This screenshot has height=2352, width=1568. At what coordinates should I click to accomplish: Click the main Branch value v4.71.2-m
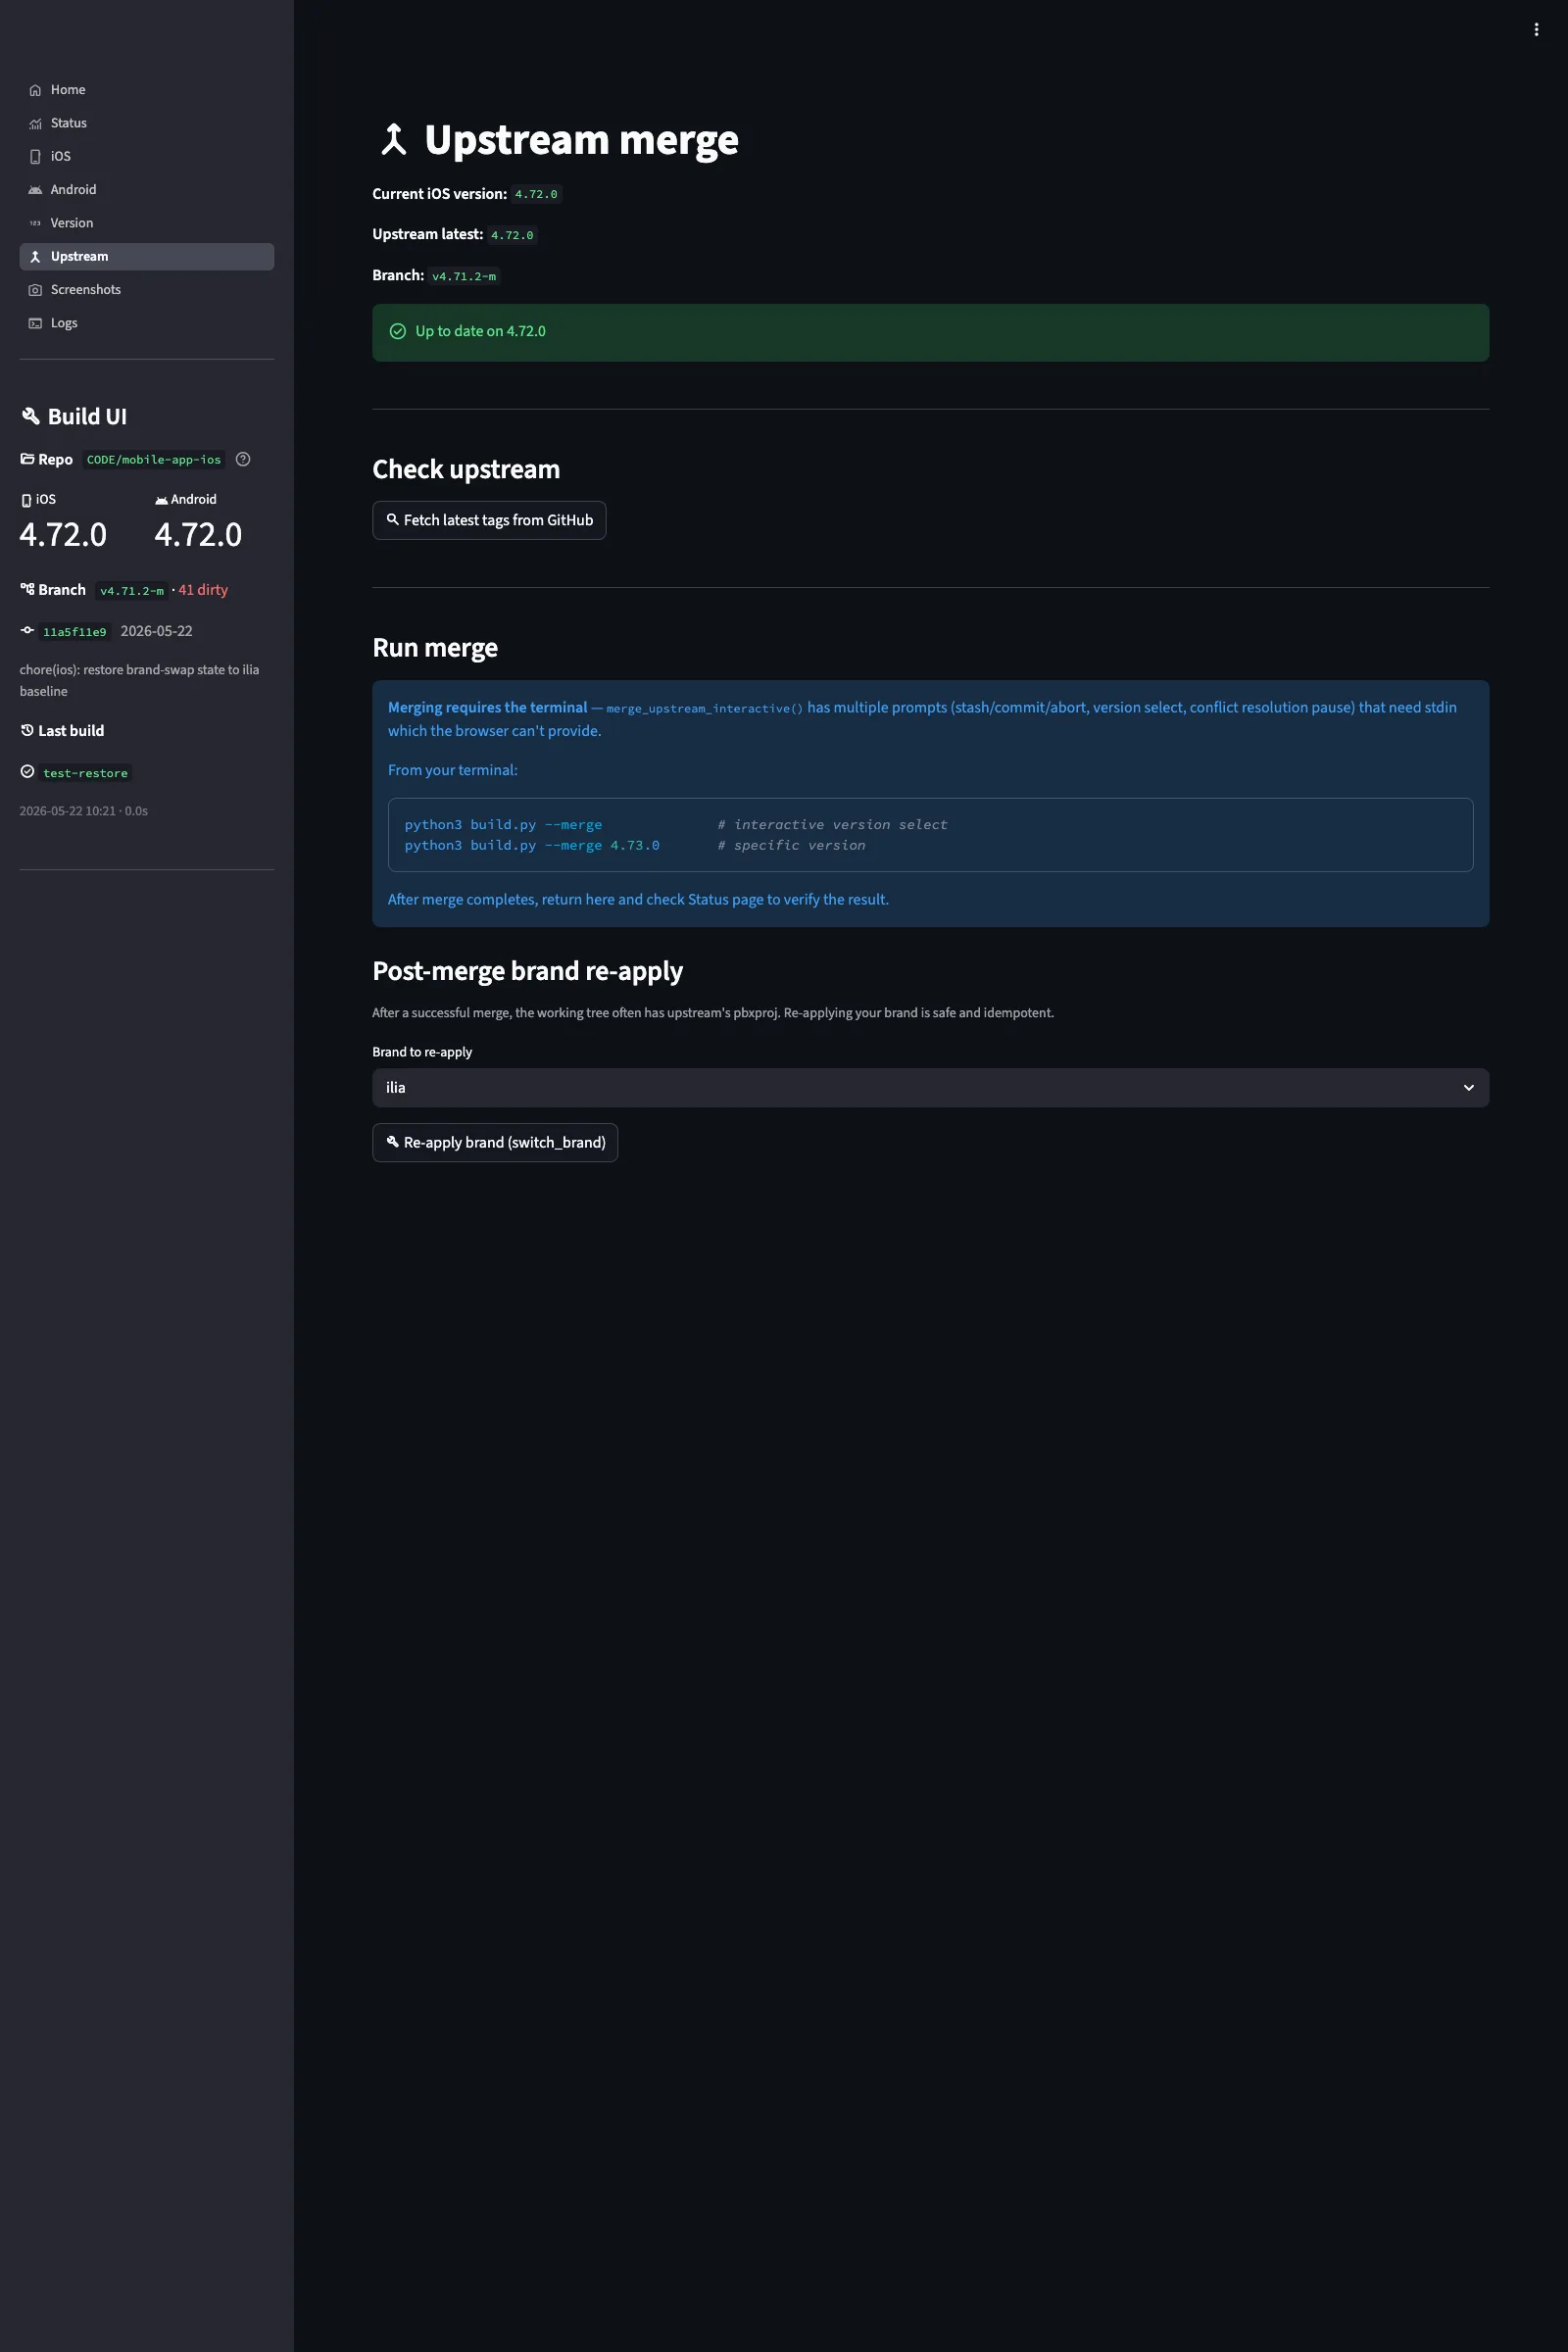coord(464,276)
